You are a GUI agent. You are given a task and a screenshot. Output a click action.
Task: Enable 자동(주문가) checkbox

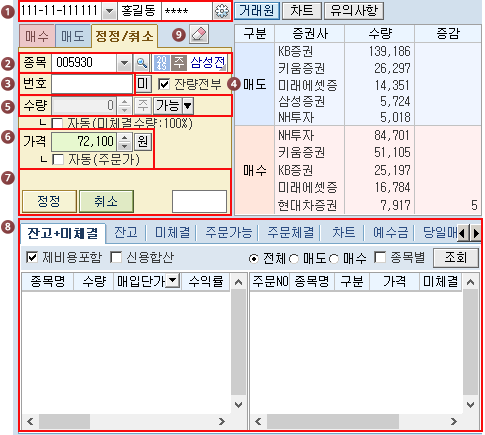[58, 159]
